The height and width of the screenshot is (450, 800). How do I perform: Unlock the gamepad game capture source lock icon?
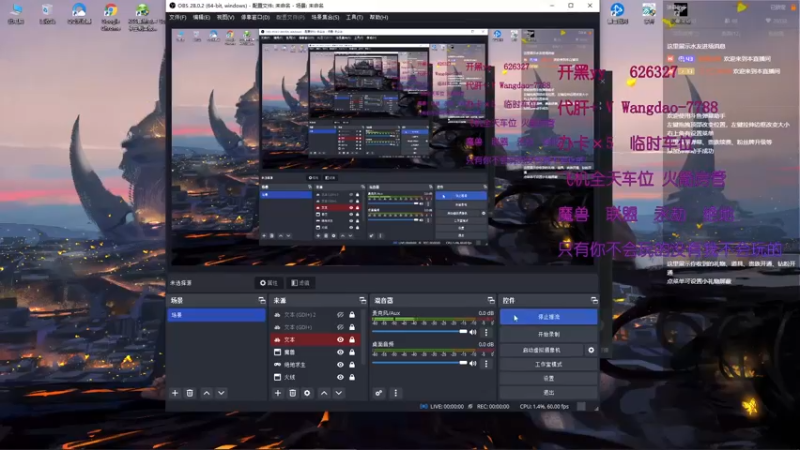coord(352,364)
